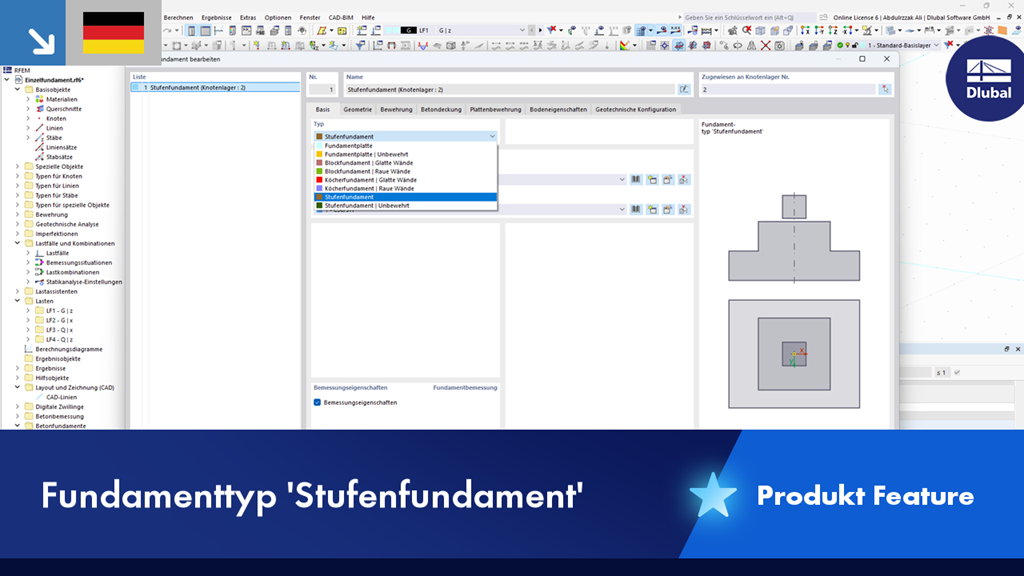Select LF1 - G | z in the tree
This screenshot has width=1024, height=576.
click(59, 311)
